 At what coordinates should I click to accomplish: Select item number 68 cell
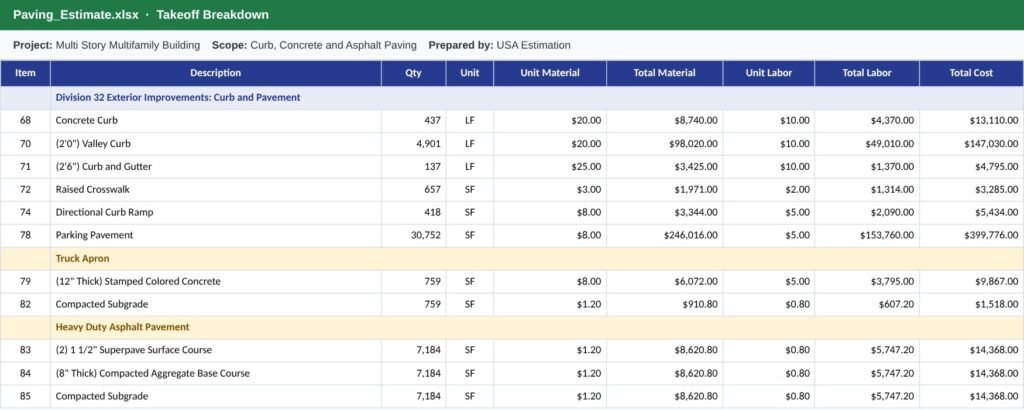coord(25,121)
